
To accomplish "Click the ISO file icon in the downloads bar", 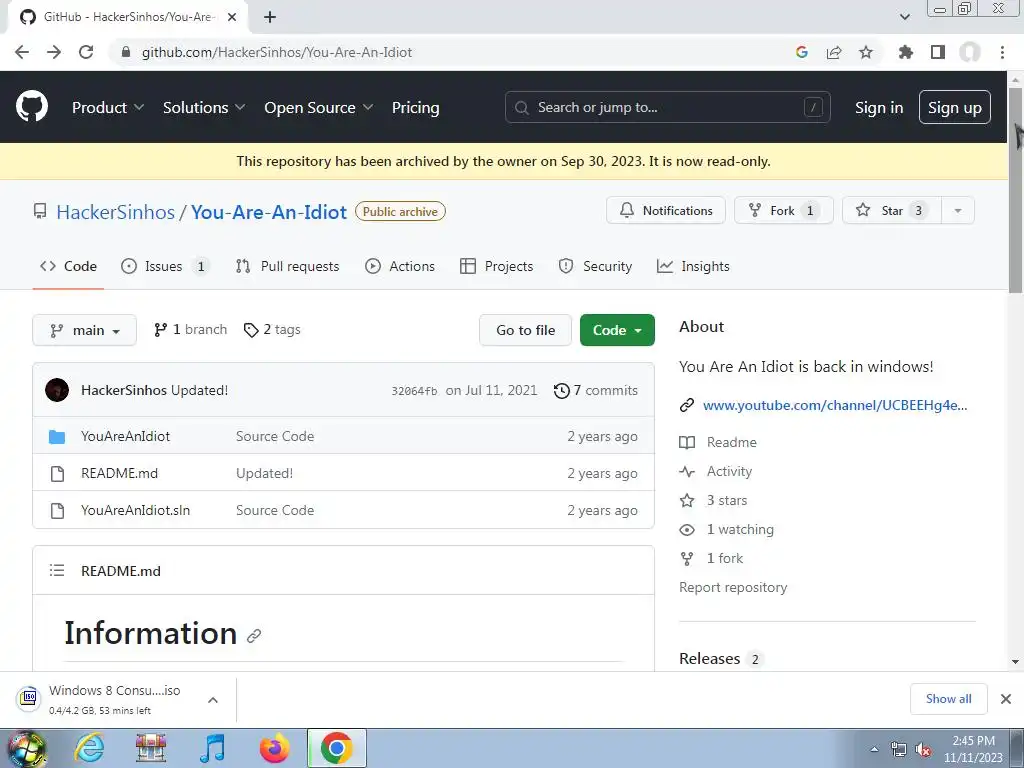I will [29, 698].
